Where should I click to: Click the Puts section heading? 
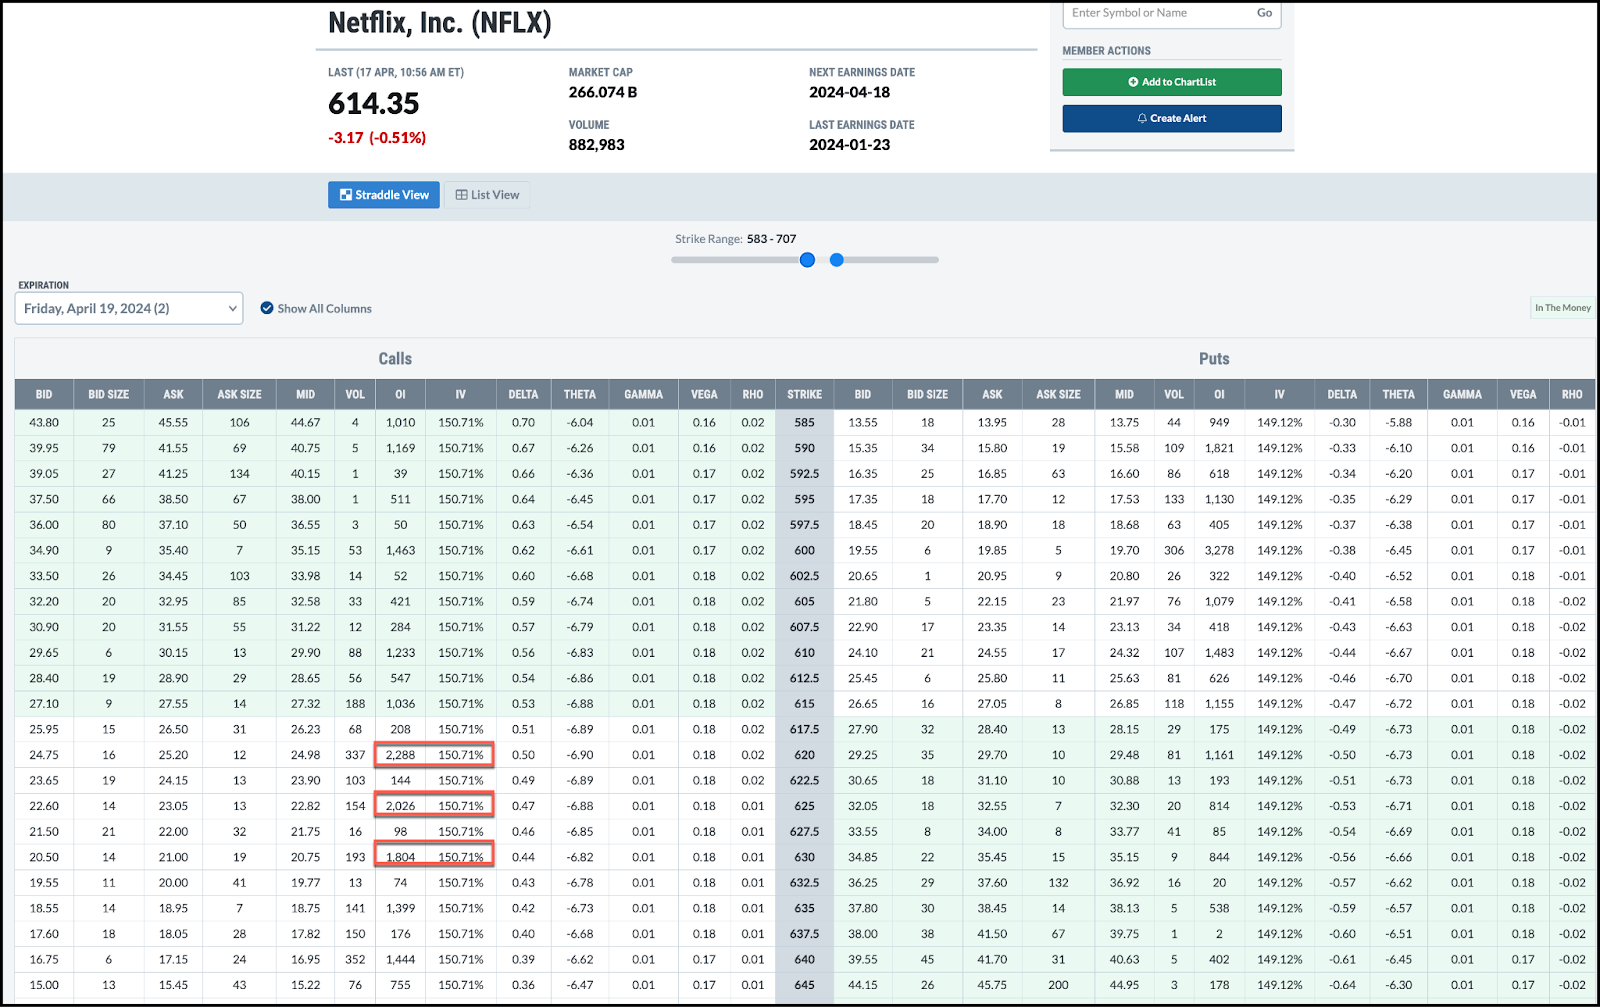pyautogui.click(x=1214, y=358)
